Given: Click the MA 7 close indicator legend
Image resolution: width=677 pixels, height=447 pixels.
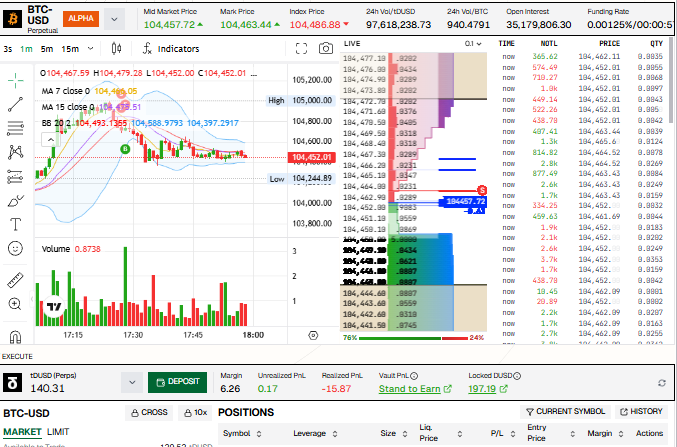Looking at the screenshot, I should (89, 91).
